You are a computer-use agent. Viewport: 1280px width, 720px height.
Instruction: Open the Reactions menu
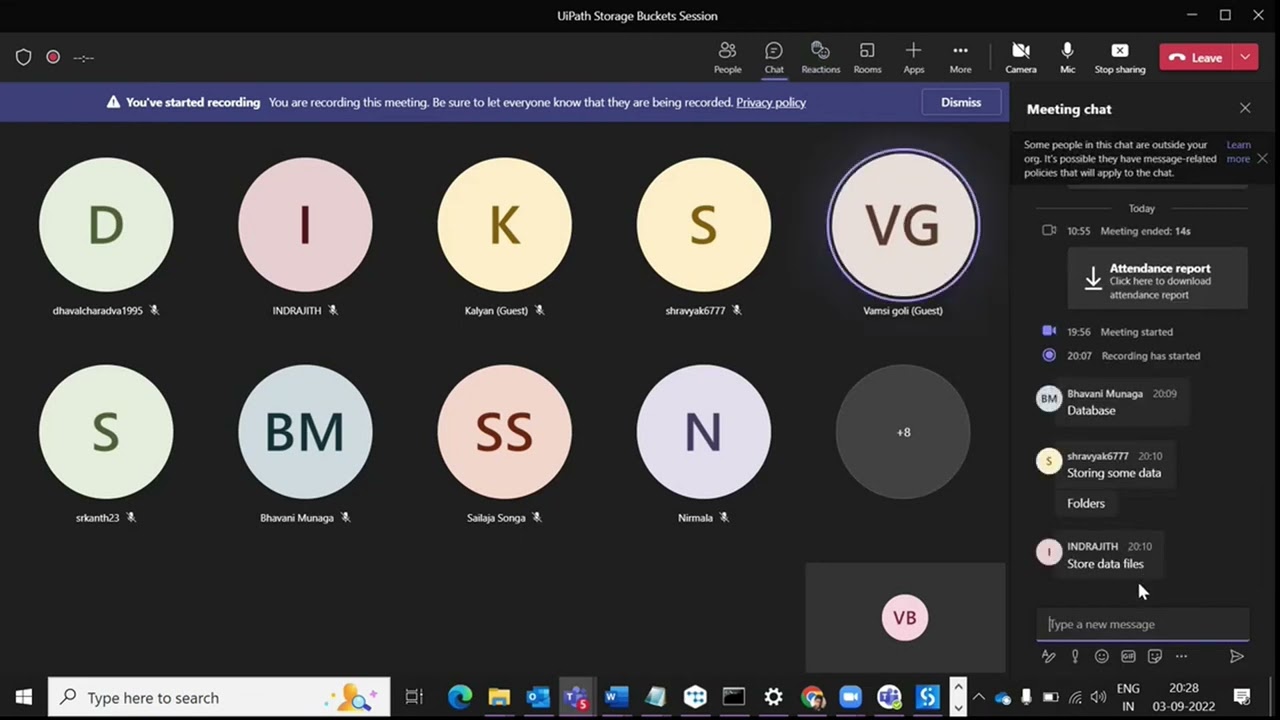coord(820,58)
